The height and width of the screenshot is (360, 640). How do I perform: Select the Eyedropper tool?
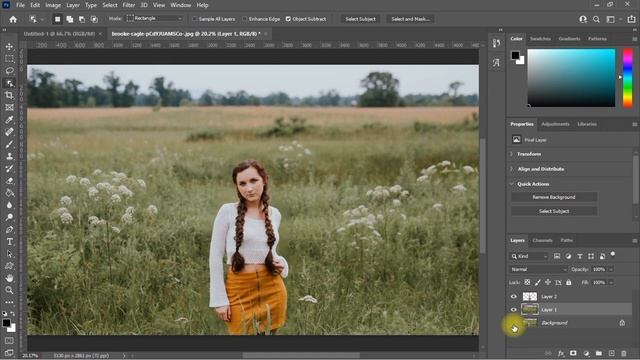pos(9,120)
